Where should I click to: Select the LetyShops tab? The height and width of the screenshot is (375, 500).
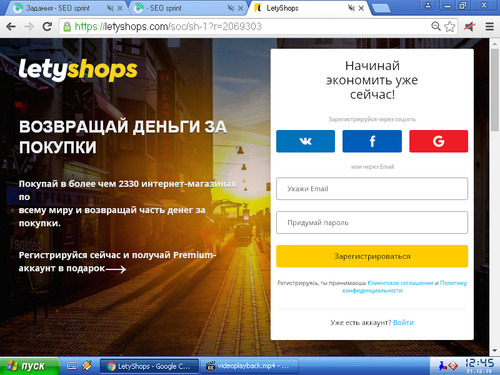[308, 8]
